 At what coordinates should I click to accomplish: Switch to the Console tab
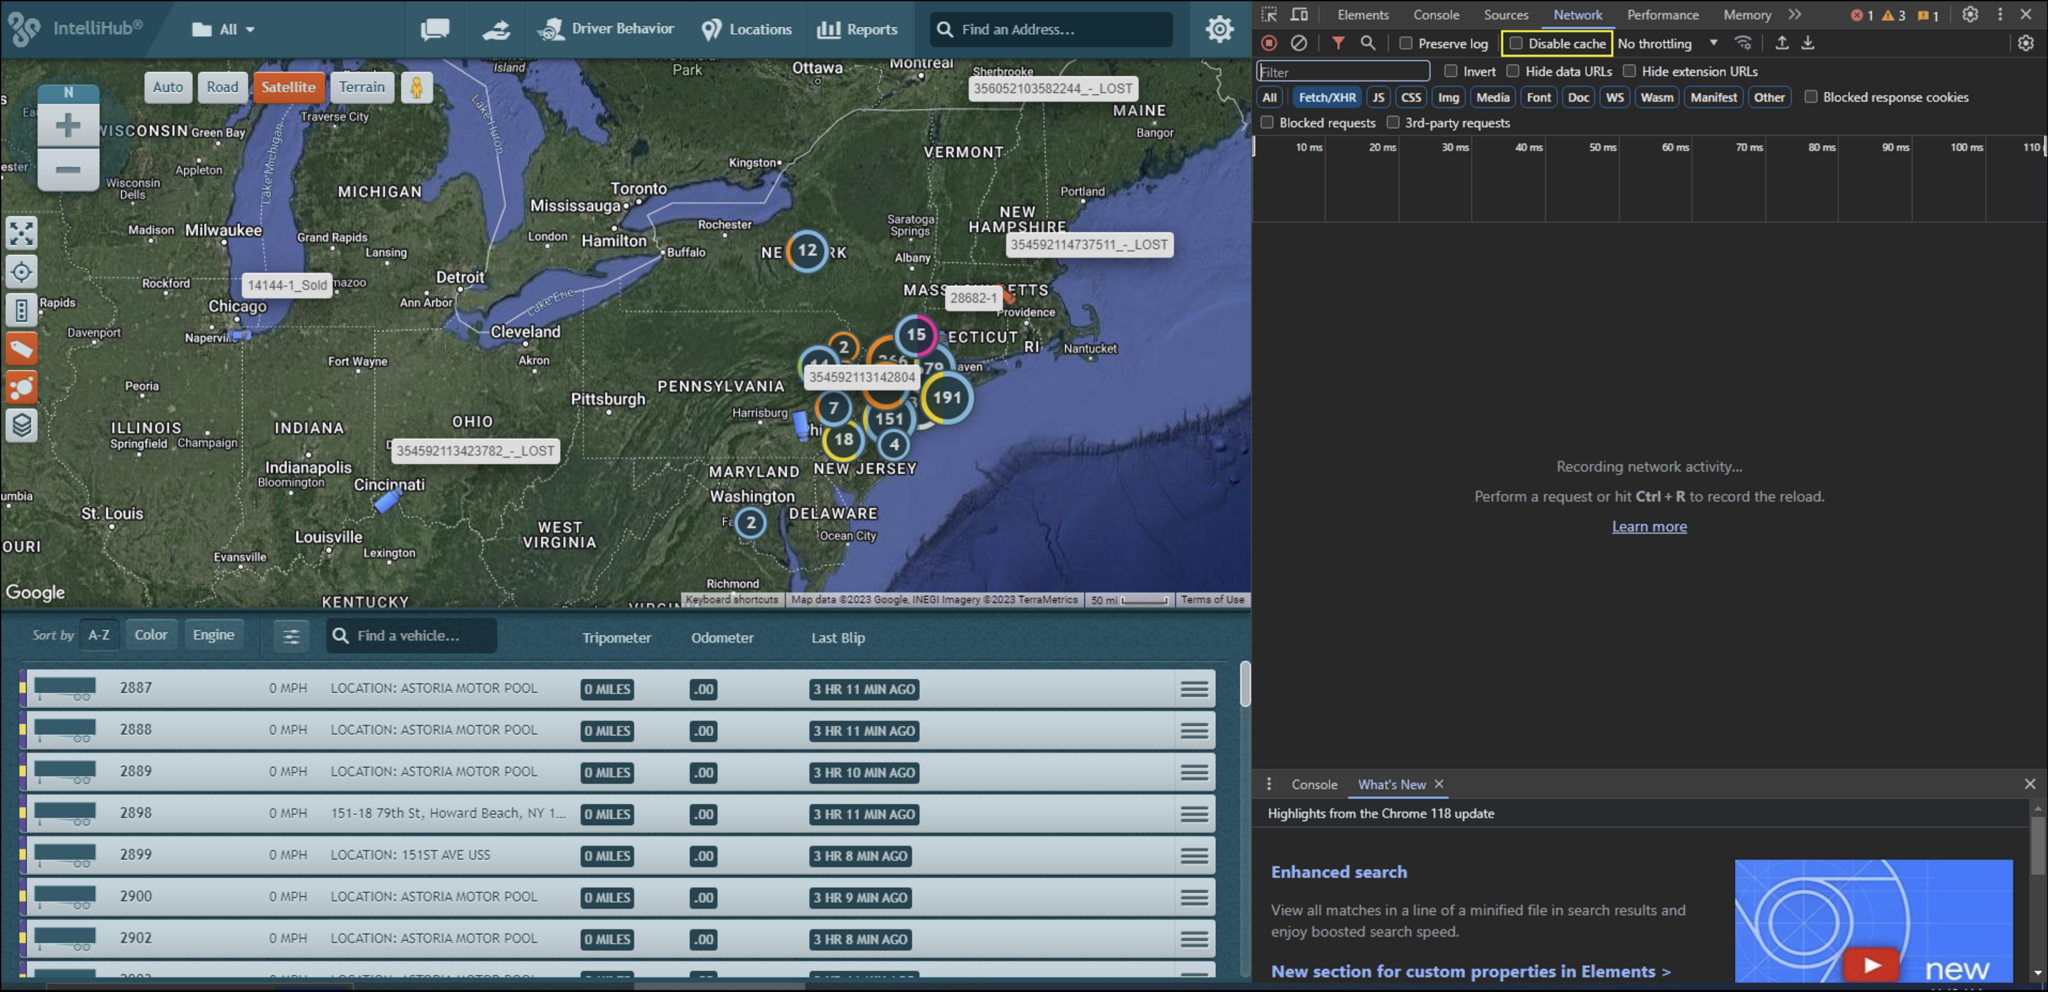[x=1435, y=14]
